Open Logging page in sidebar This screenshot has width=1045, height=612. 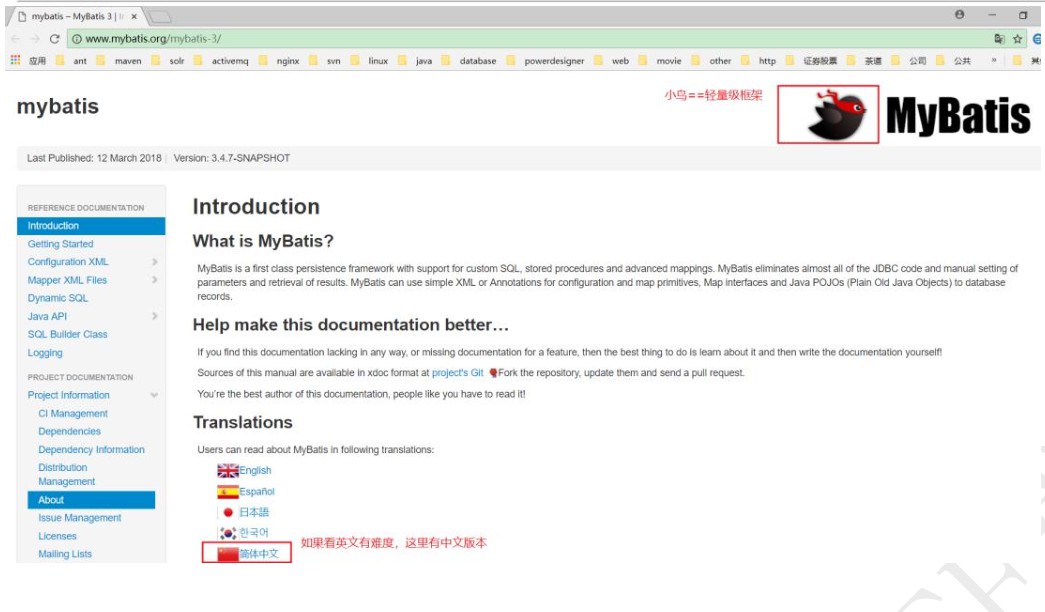45,353
